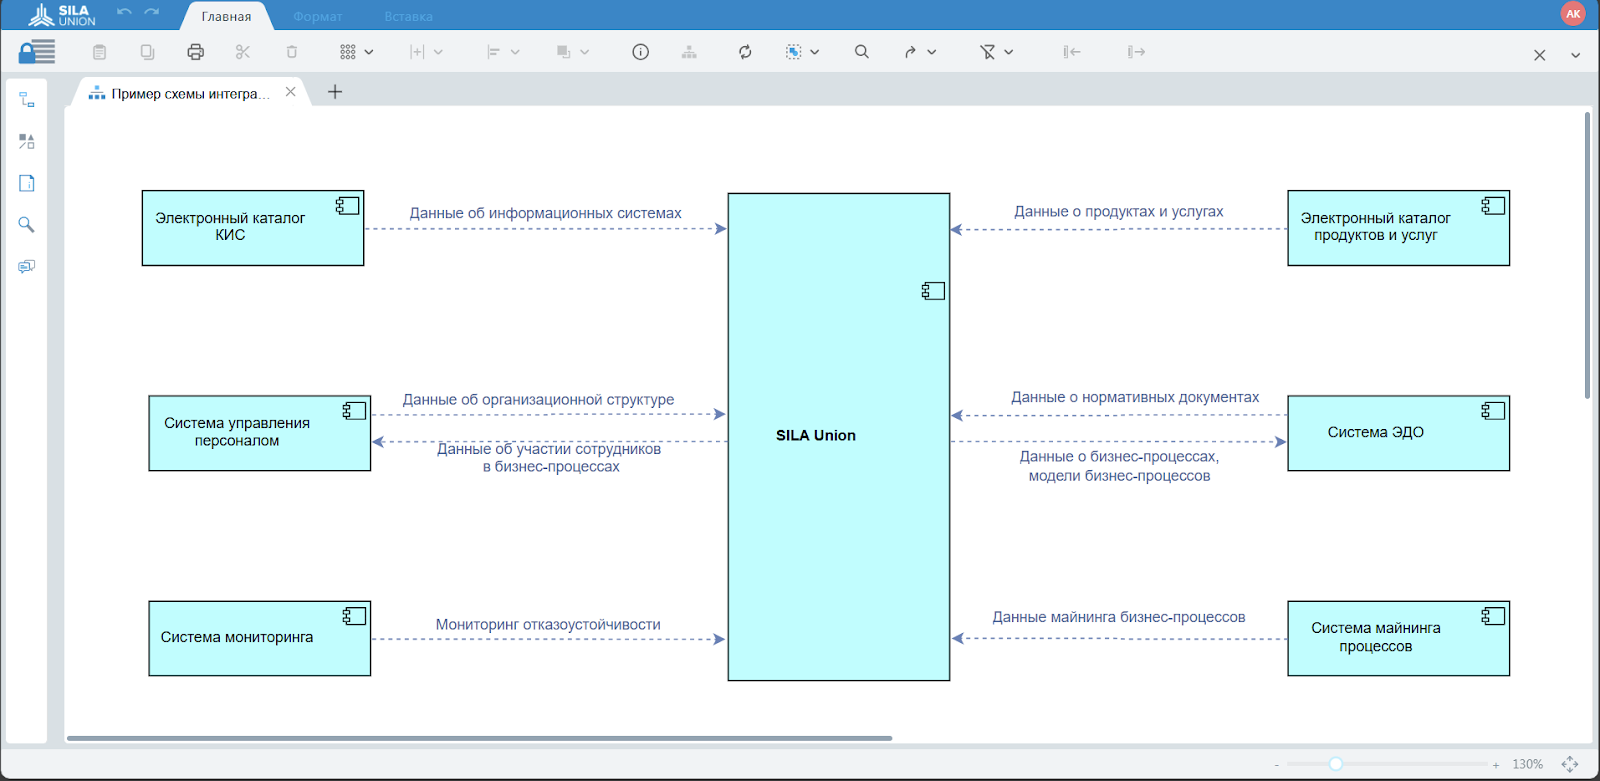
Task: Toggle the lock edit mode icon
Action: pyautogui.click(x=37, y=52)
